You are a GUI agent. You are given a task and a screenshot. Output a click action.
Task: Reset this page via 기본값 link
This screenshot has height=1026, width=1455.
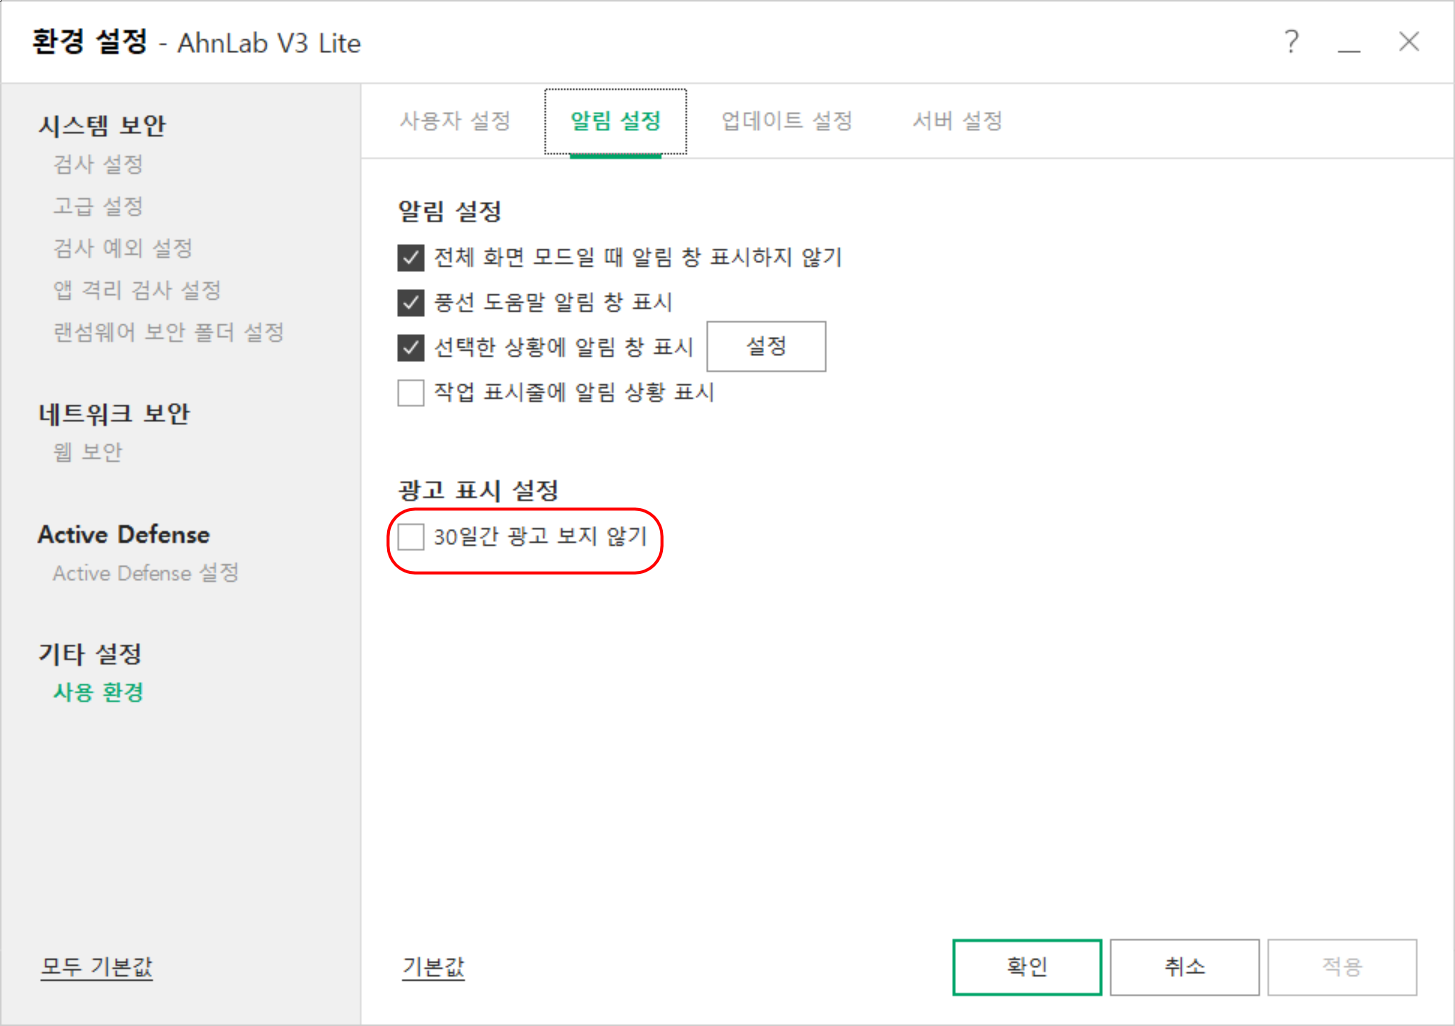coord(433,967)
